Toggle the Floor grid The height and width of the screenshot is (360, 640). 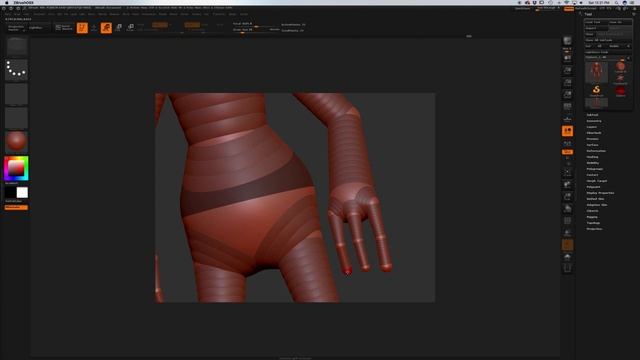567,119
